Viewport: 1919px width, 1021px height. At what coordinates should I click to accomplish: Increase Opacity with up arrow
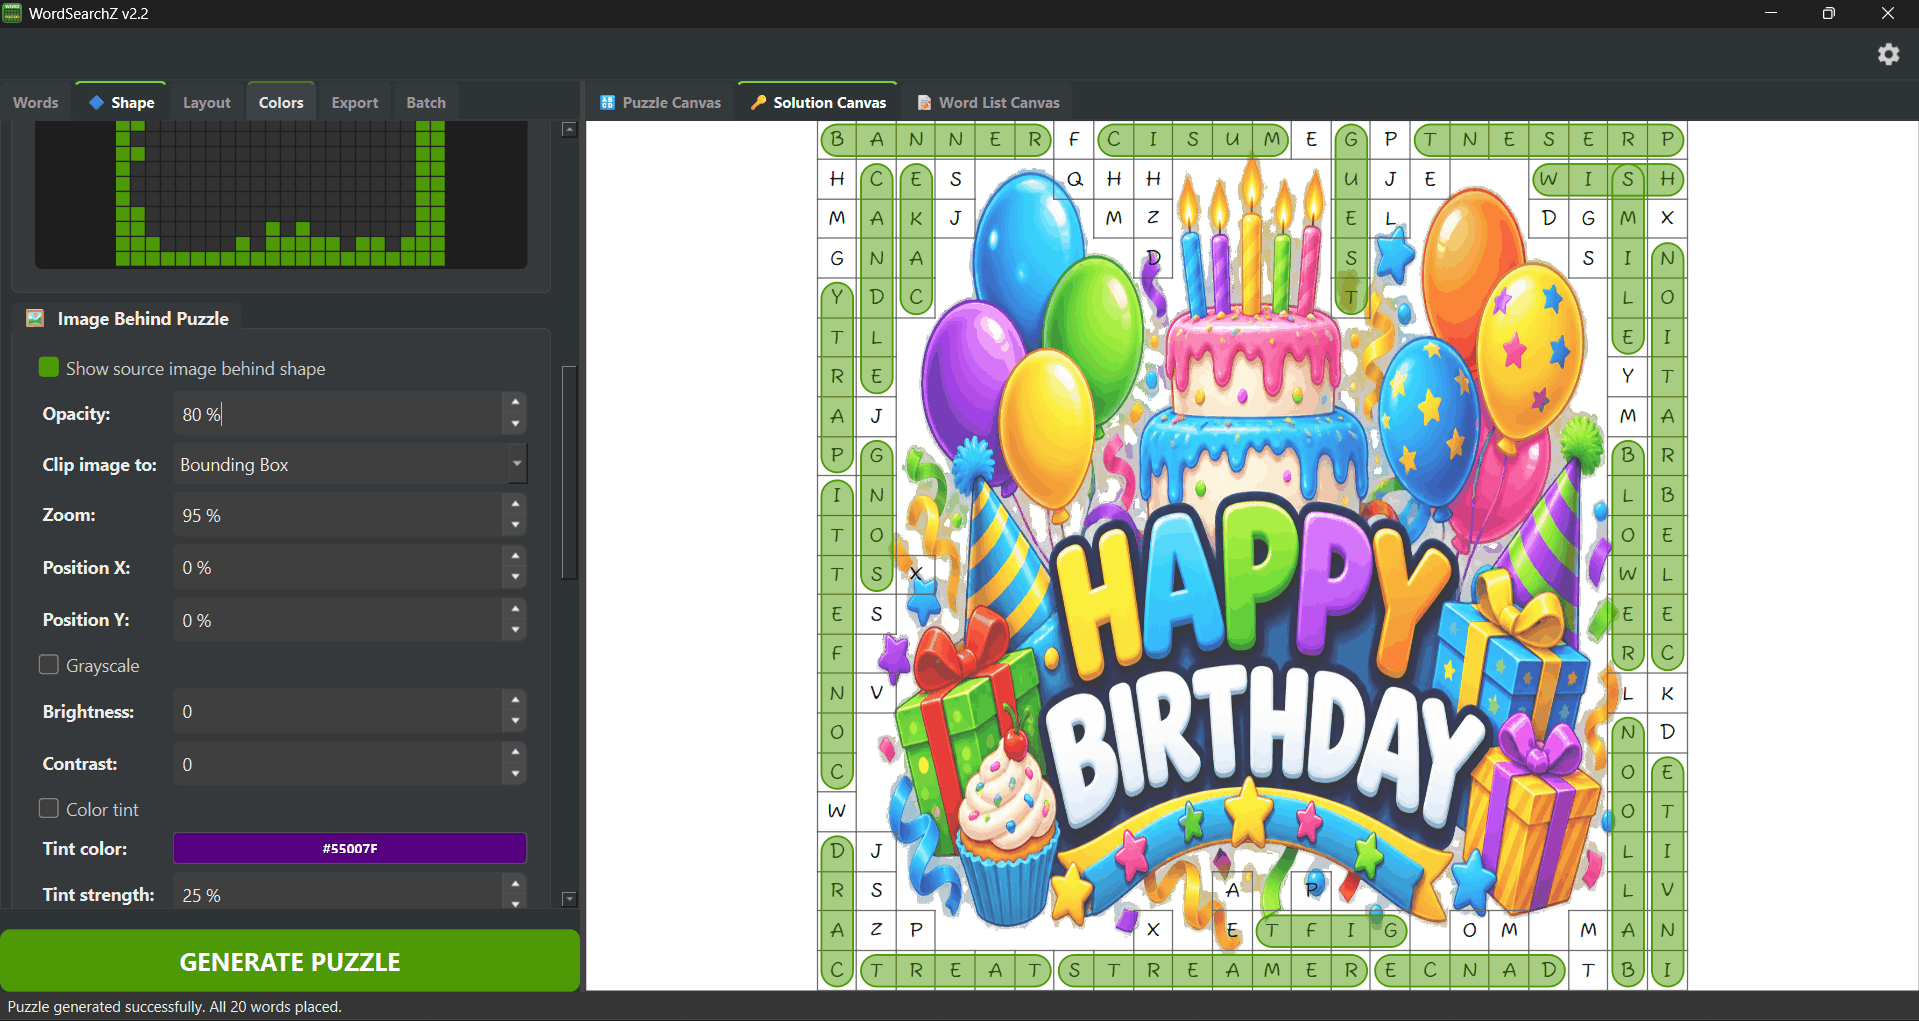click(x=515, y=402)
